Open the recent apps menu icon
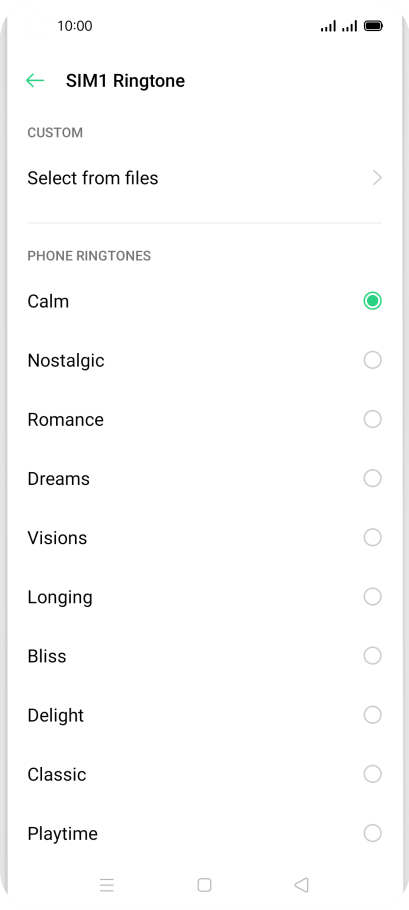Viewport: 409px width, 910px height. (x=107, y=884)
